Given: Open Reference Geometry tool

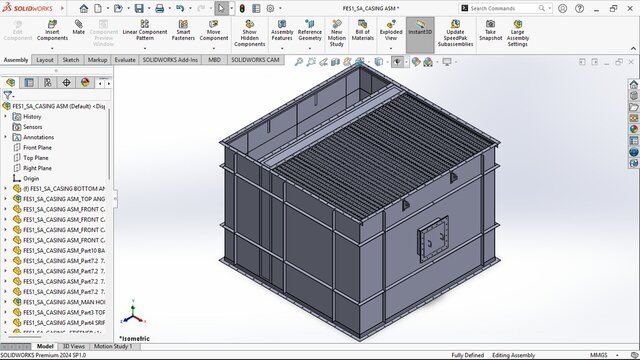Looking at the screenshot, I should click(x=310, y=31).
